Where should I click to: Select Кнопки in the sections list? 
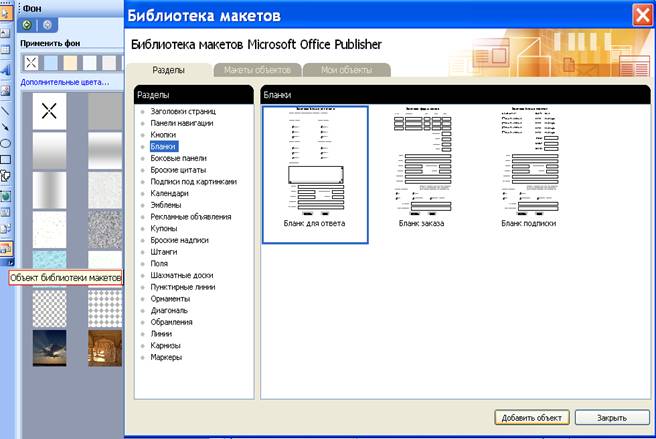163,135
